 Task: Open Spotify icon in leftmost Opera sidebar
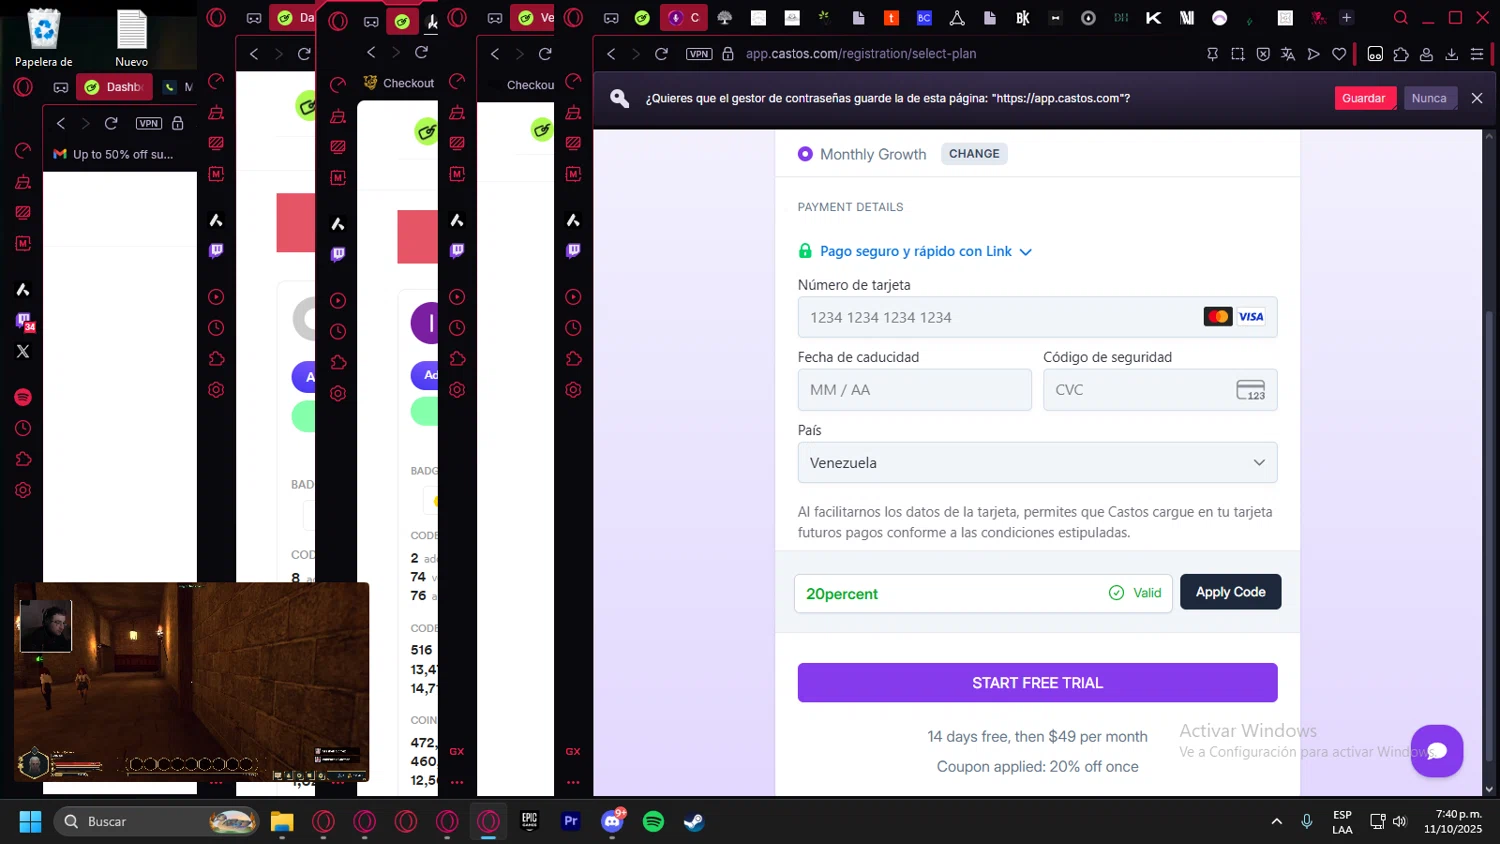point(23,397)
